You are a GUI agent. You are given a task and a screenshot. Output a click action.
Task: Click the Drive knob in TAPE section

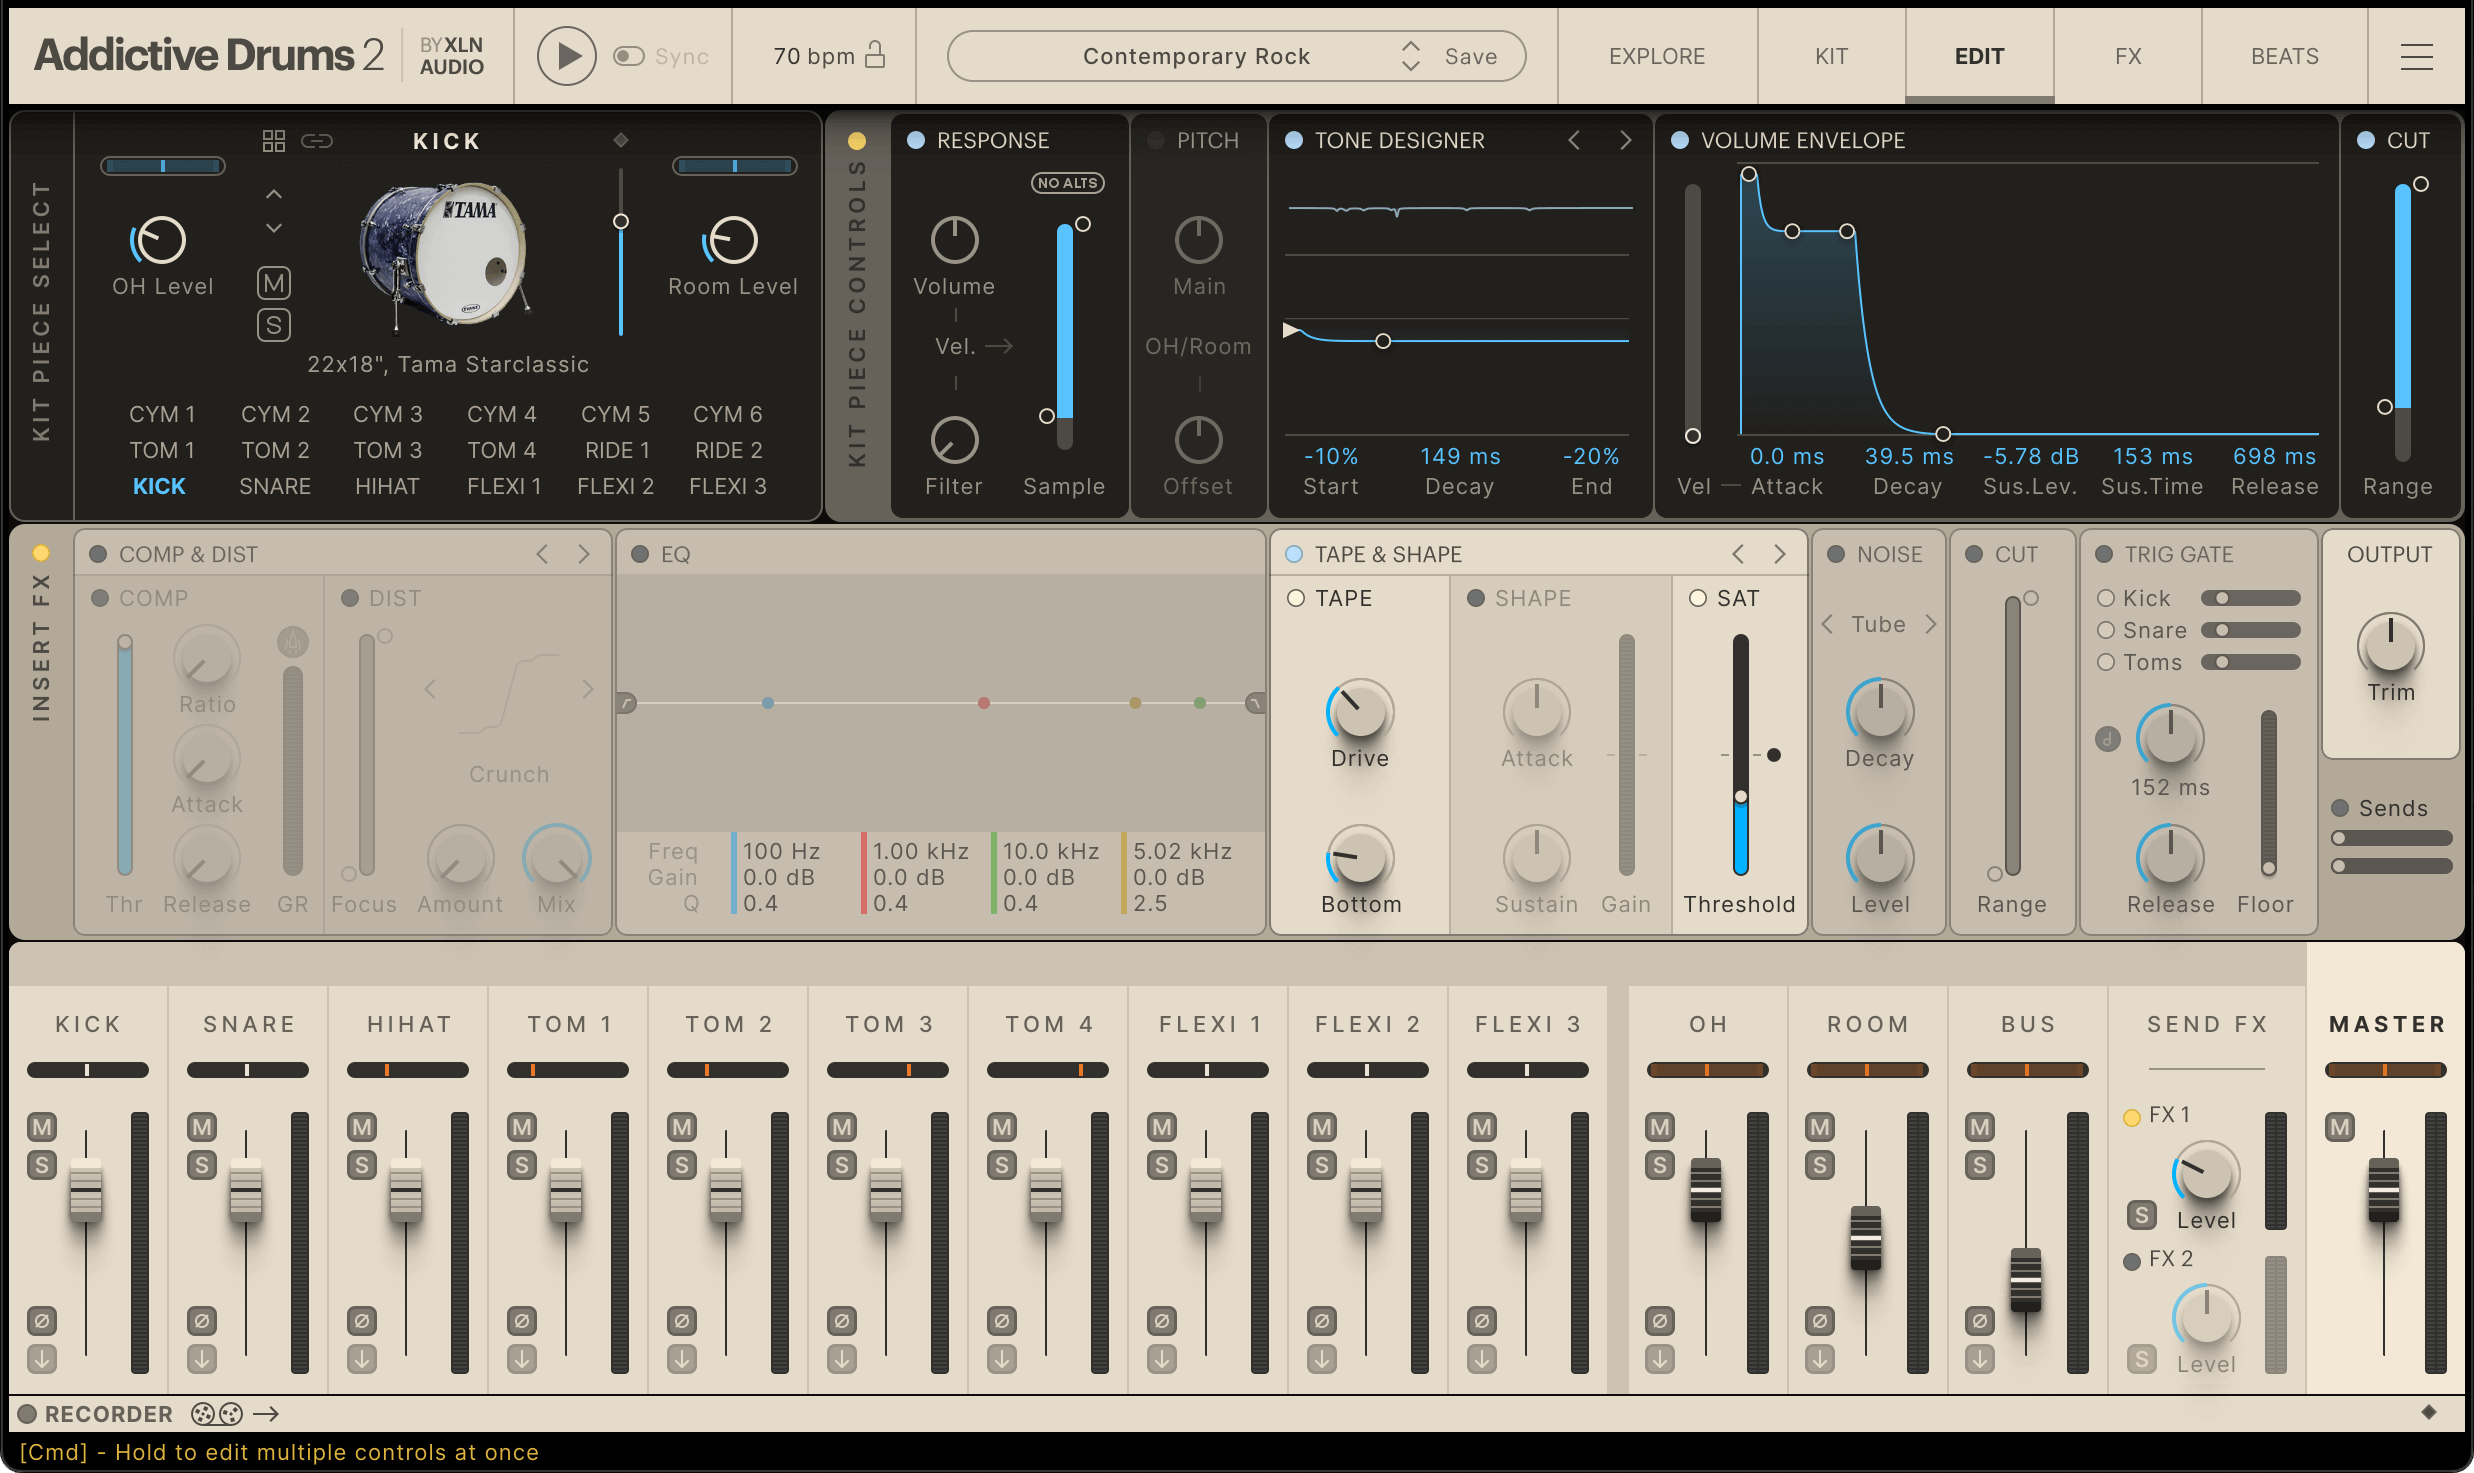pos(1360,712)
